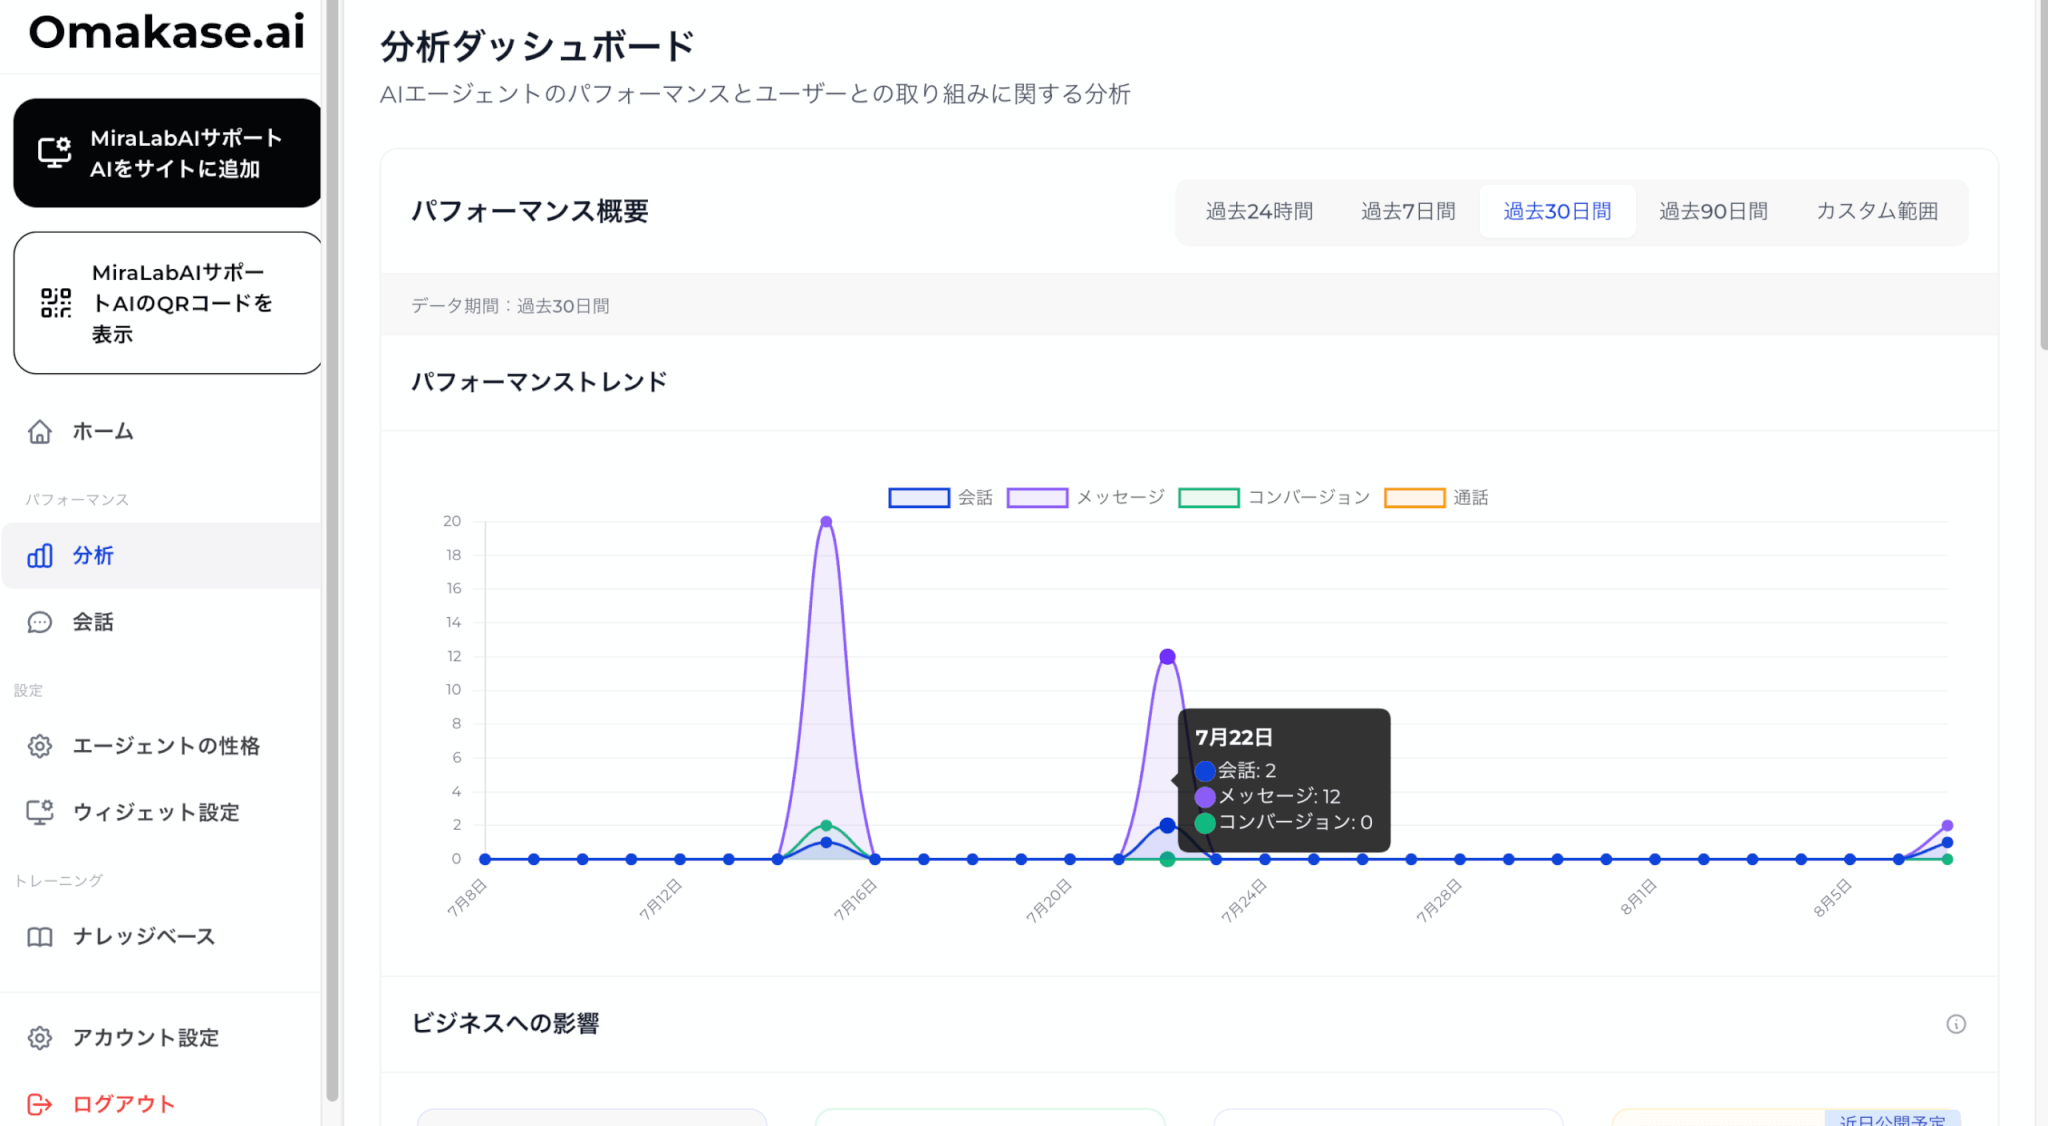
Task: Click the 8月1日 axis label
Action: [1638, 897]
